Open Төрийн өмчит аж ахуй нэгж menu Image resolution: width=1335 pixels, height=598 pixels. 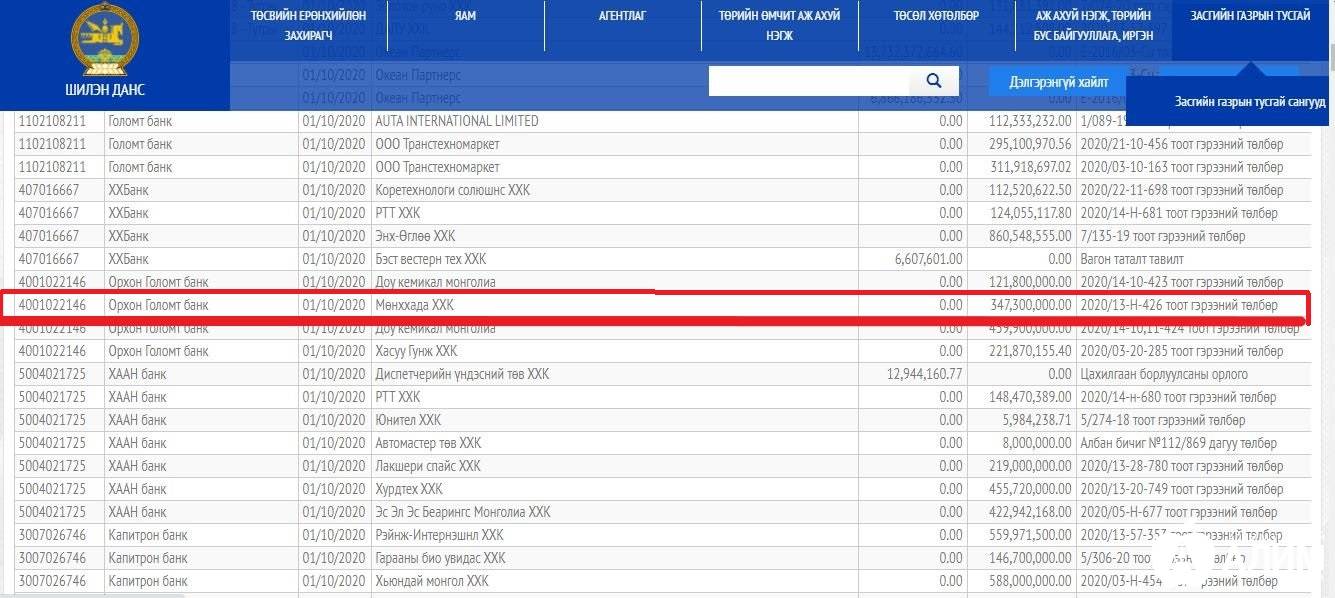click(779, 26)
